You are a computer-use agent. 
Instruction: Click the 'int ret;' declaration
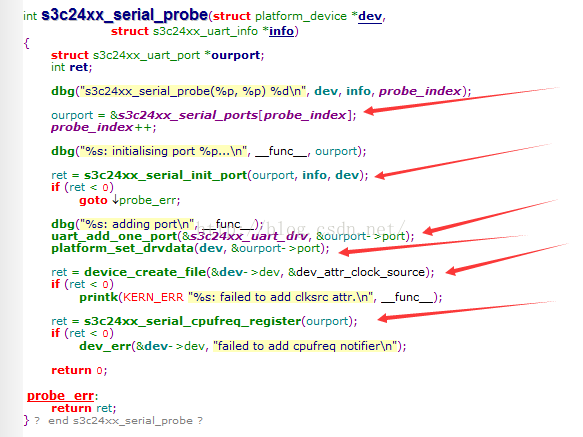tap(71, 67)
